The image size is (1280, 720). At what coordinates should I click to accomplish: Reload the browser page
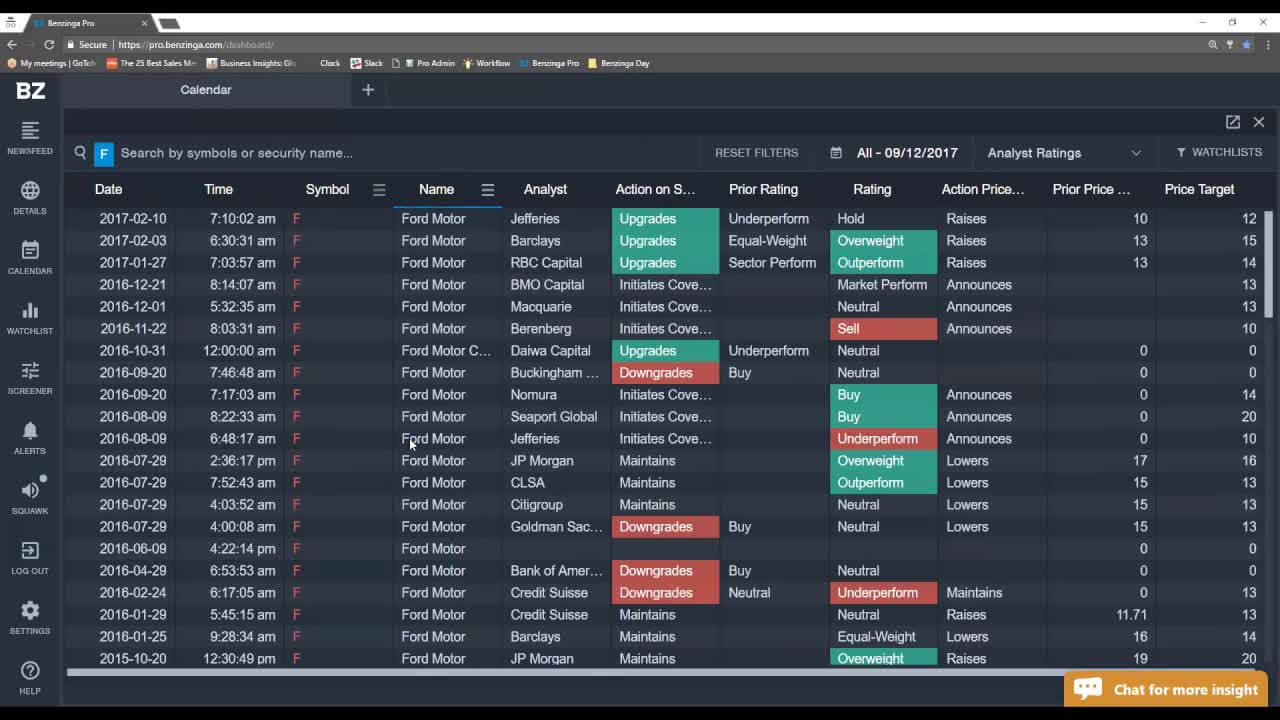pyautogui.click(x=49, y=44)
